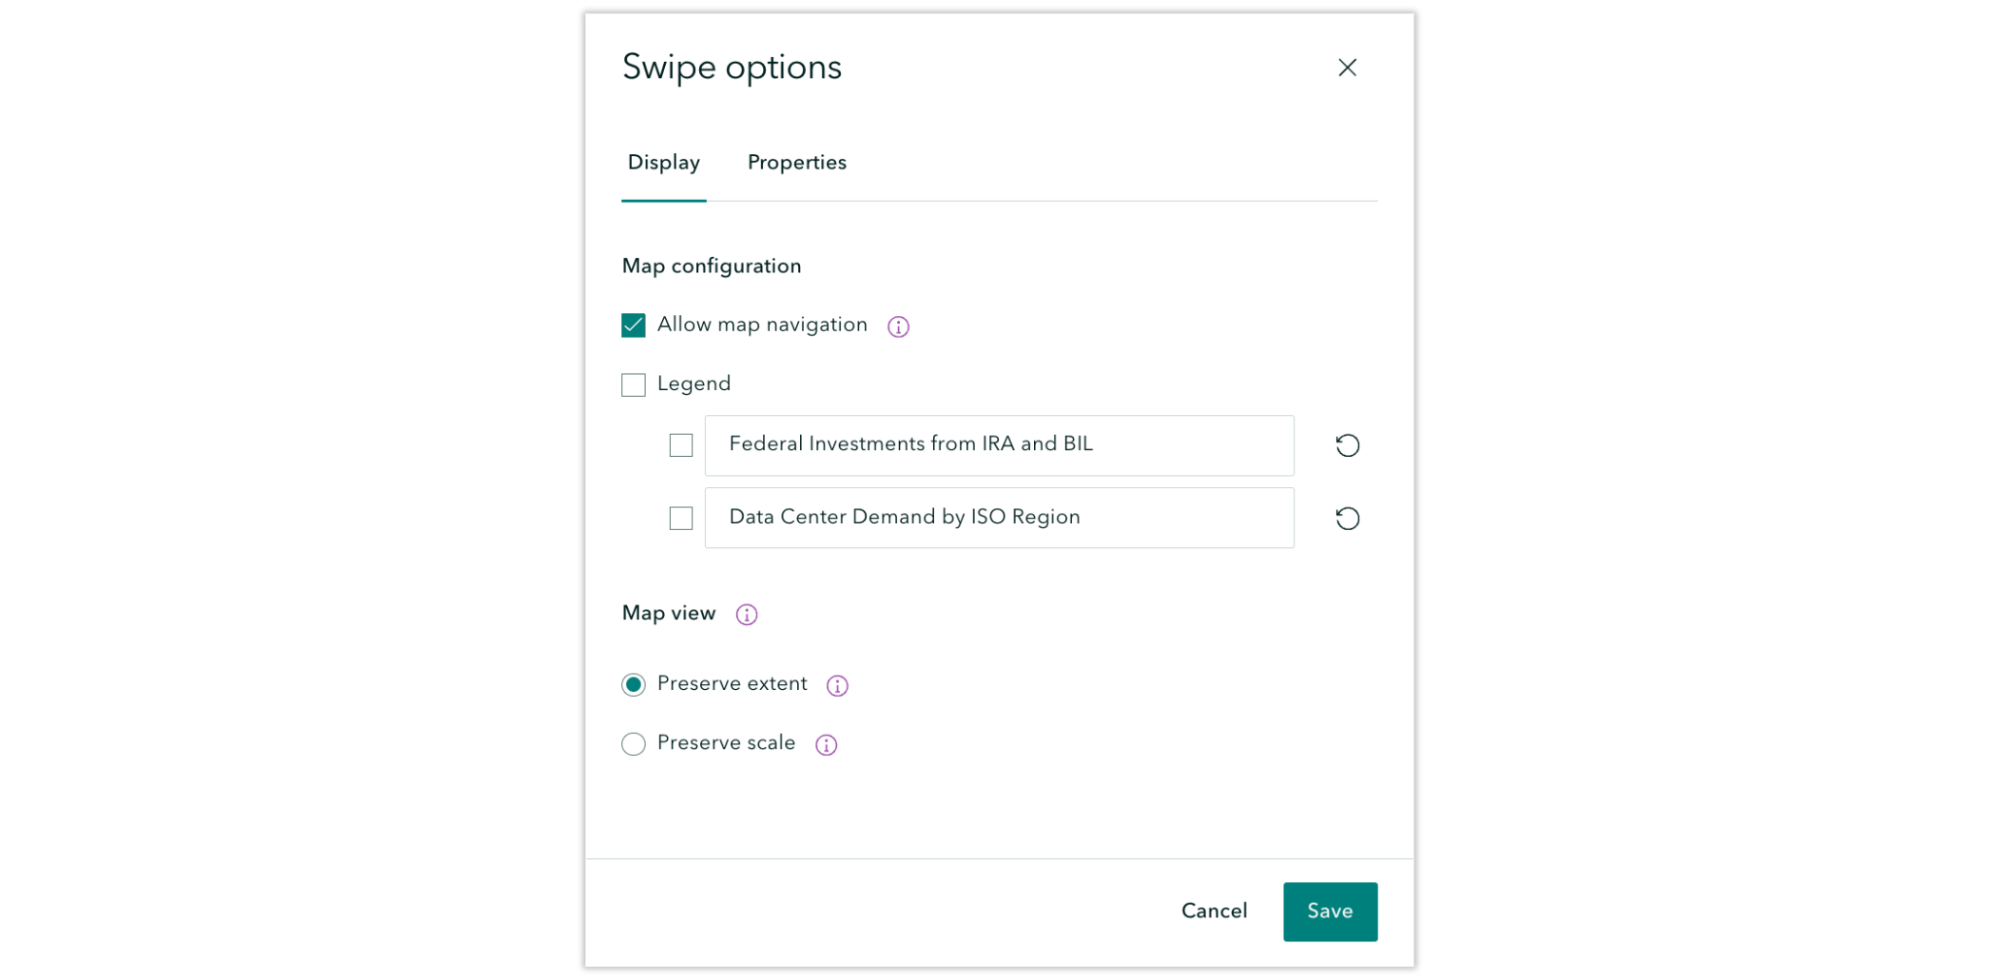Reset the Federal Investments legend title
This screenshot has width=2000, height=980.
[1347, 446]
